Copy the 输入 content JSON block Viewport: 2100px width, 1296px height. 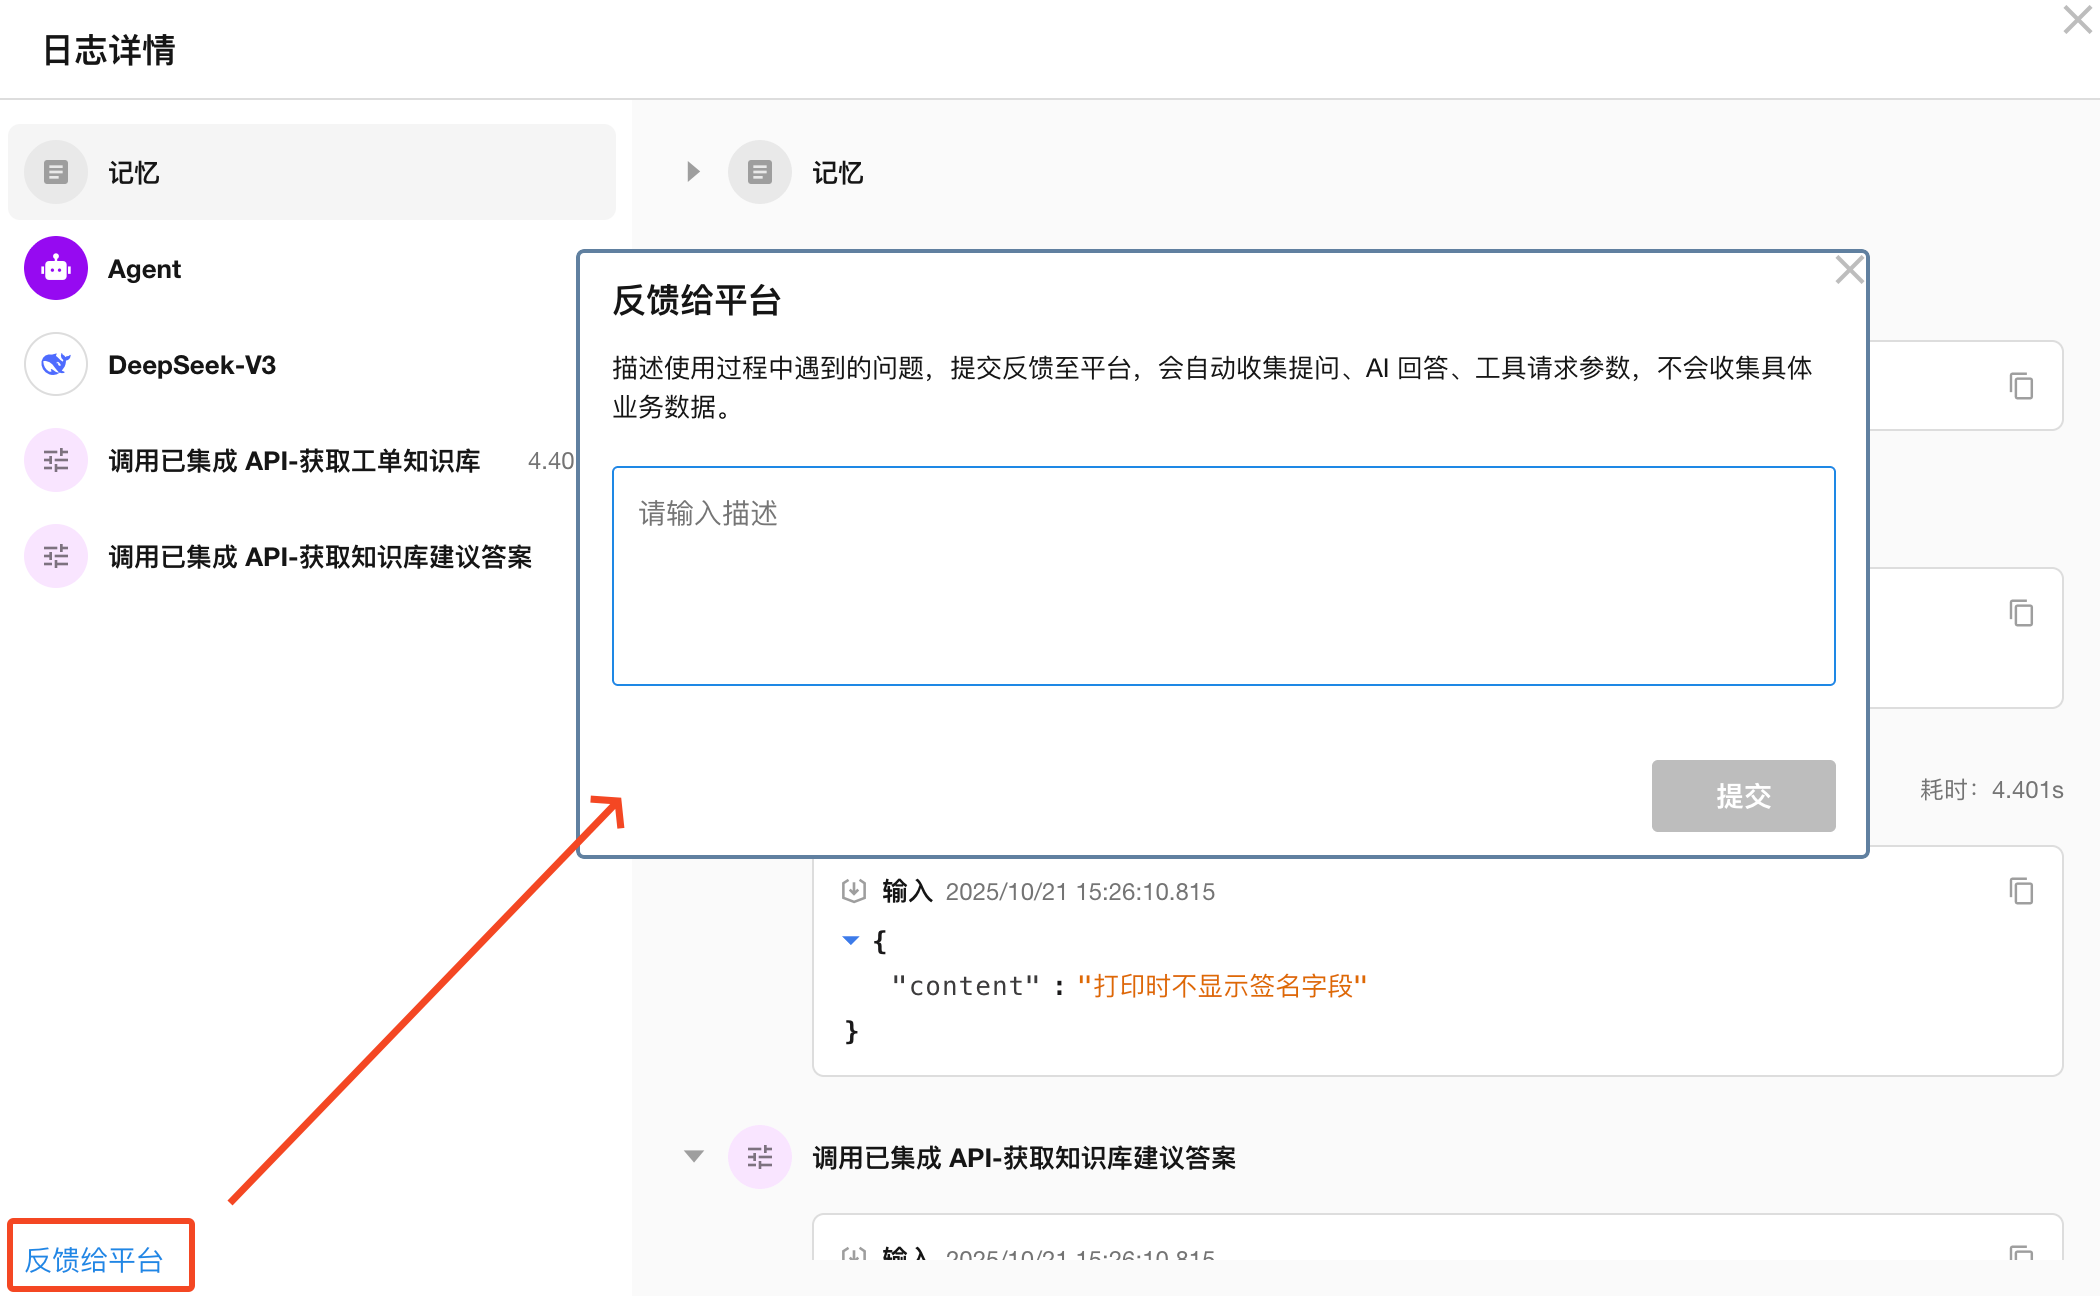pos(2021,891)
